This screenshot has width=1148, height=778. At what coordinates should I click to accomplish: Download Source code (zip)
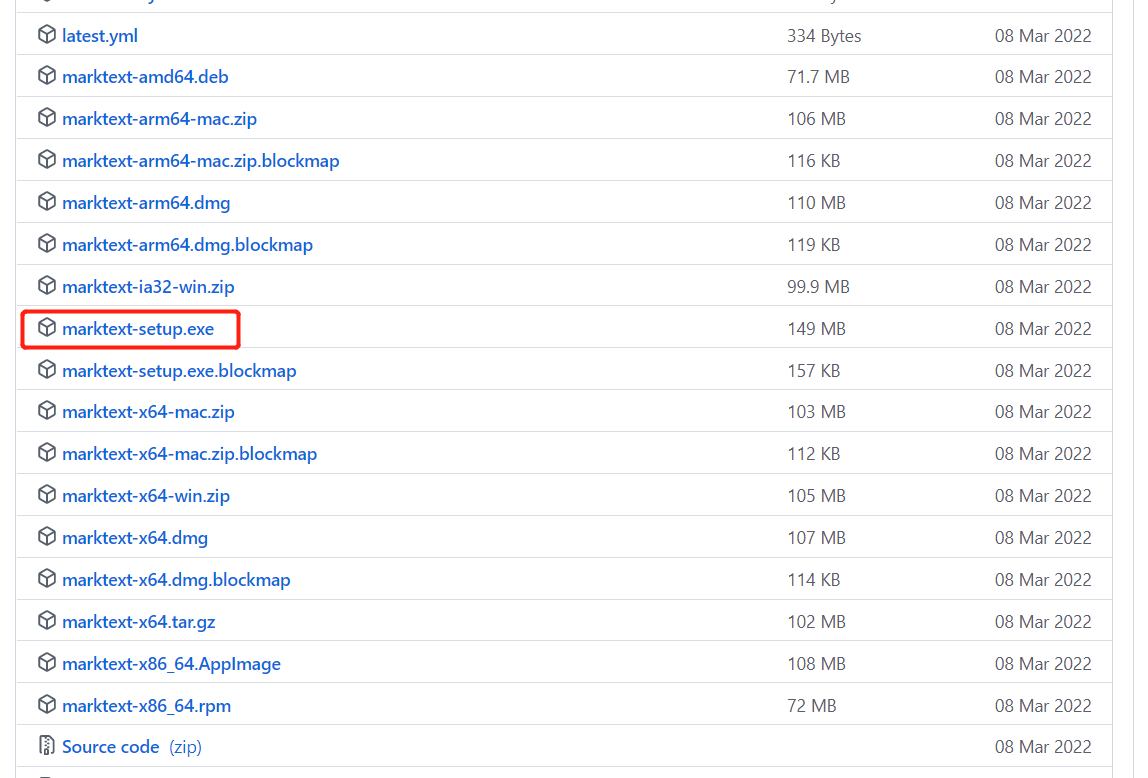coord(132,747)
